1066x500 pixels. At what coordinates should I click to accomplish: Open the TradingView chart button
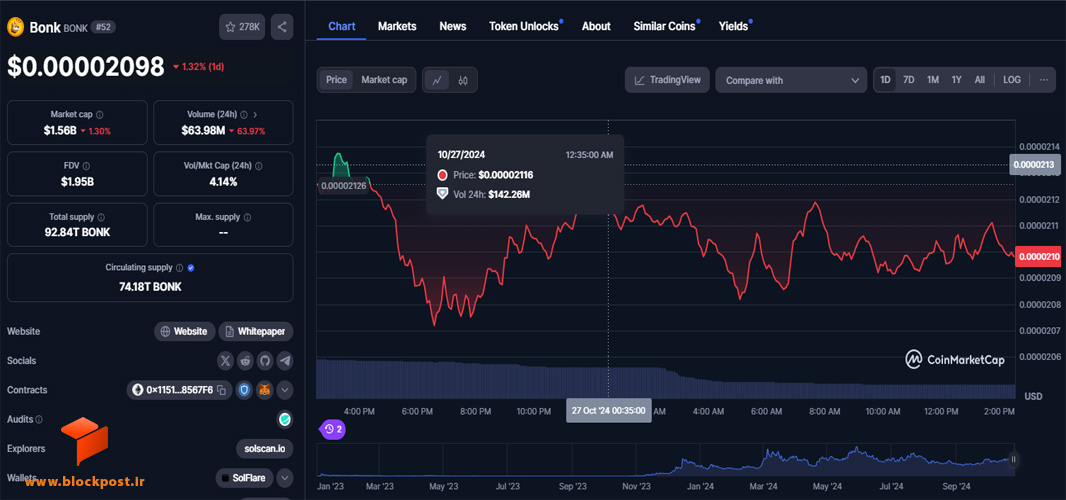pyautogui.click(x=668, y=80)
